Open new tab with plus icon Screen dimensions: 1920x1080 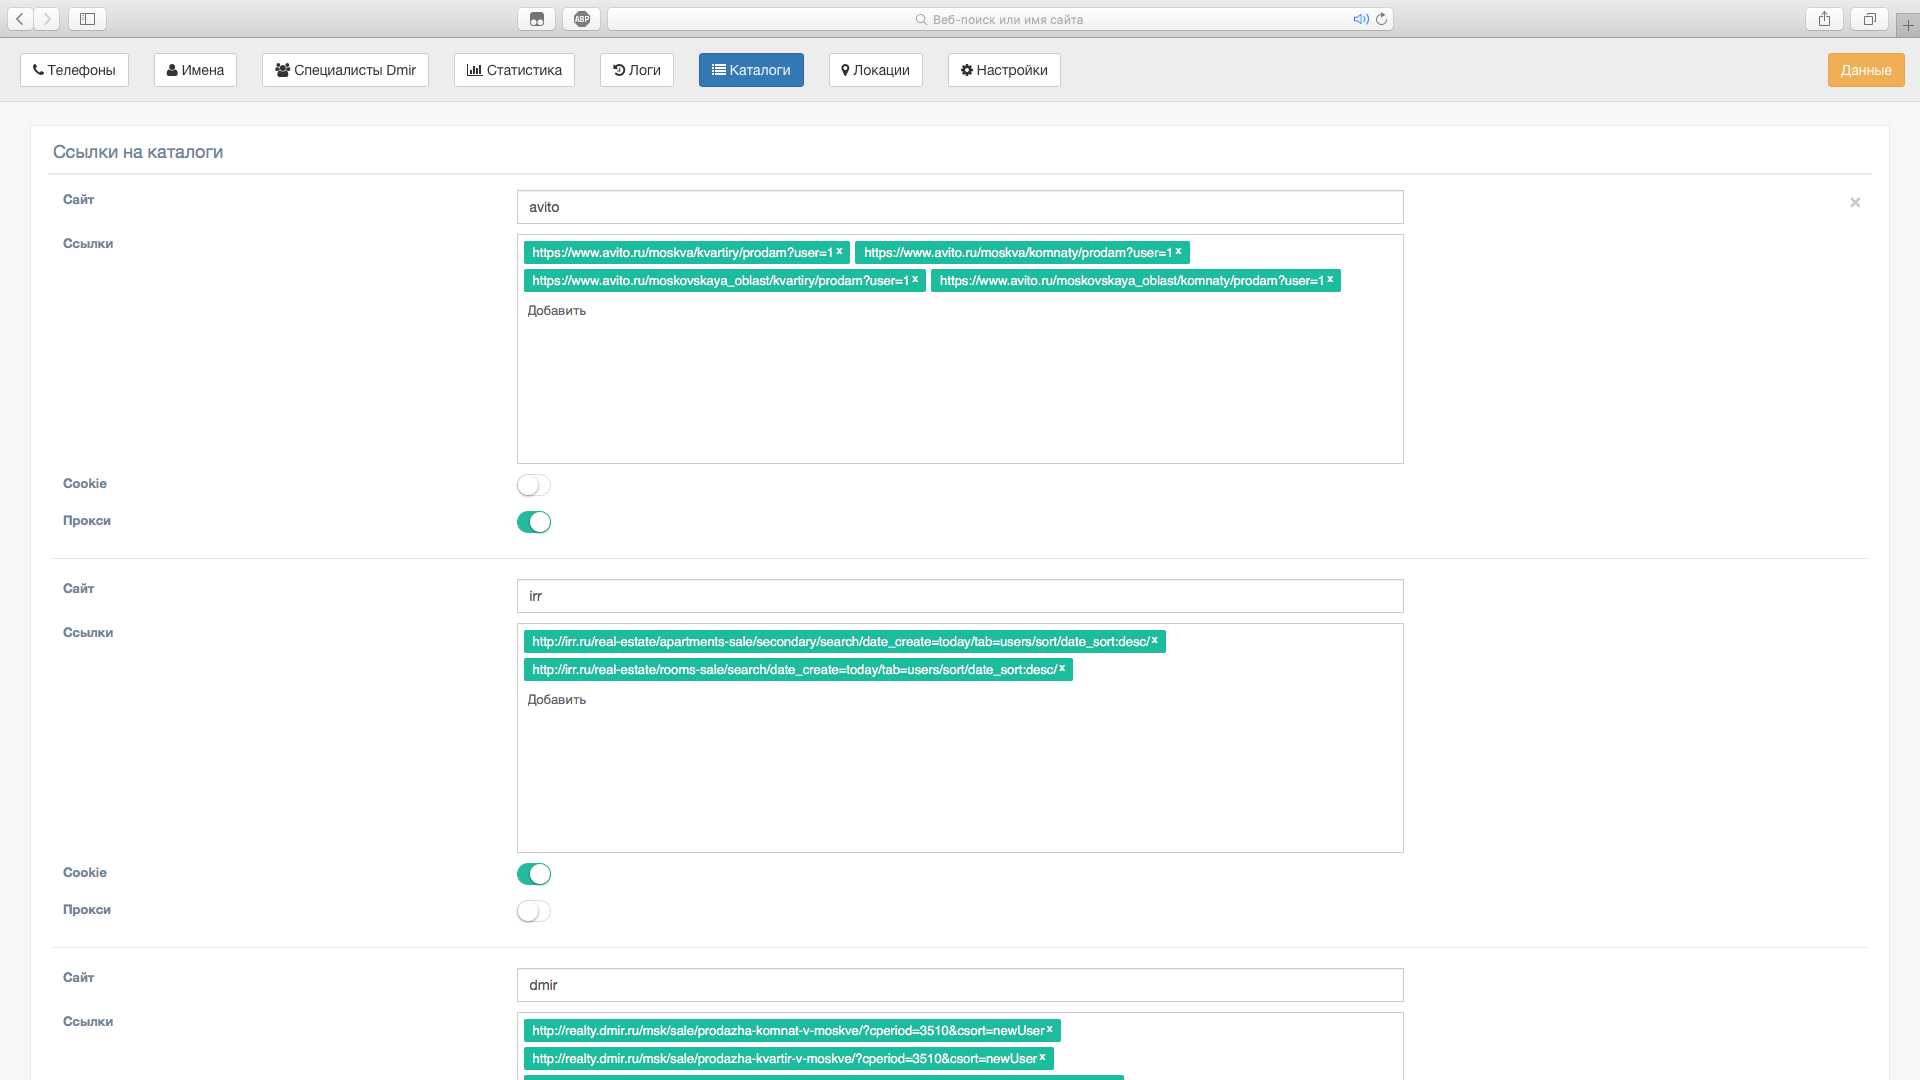point(1908,25)
